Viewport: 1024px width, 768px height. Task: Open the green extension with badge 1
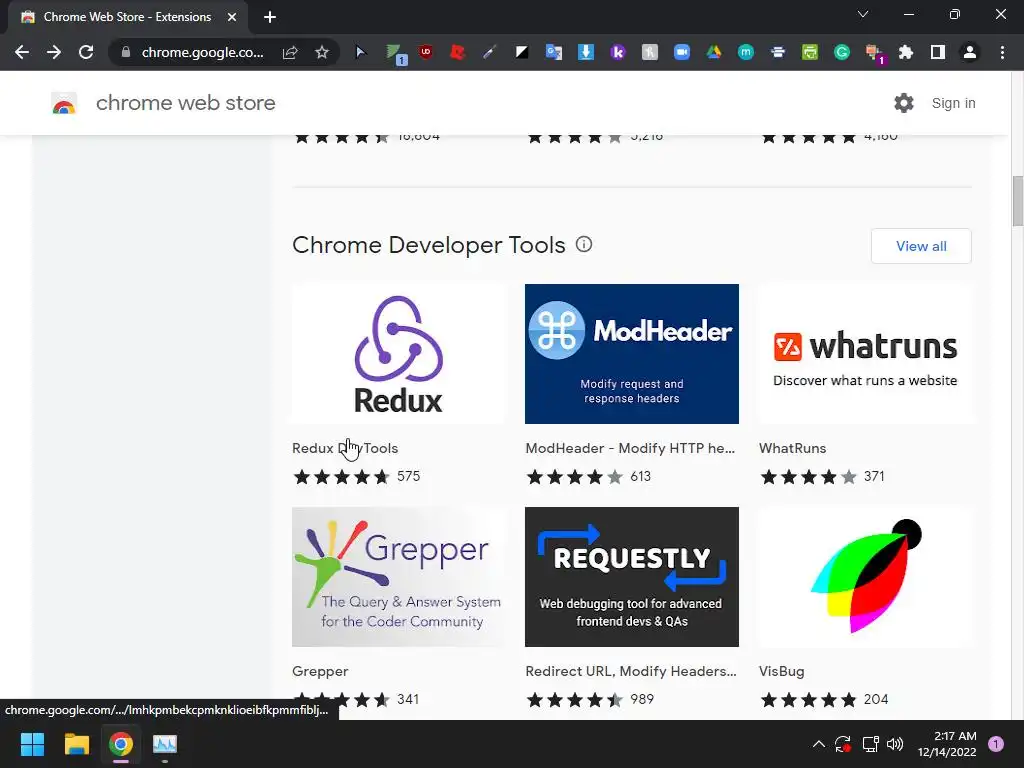[395, 54]
